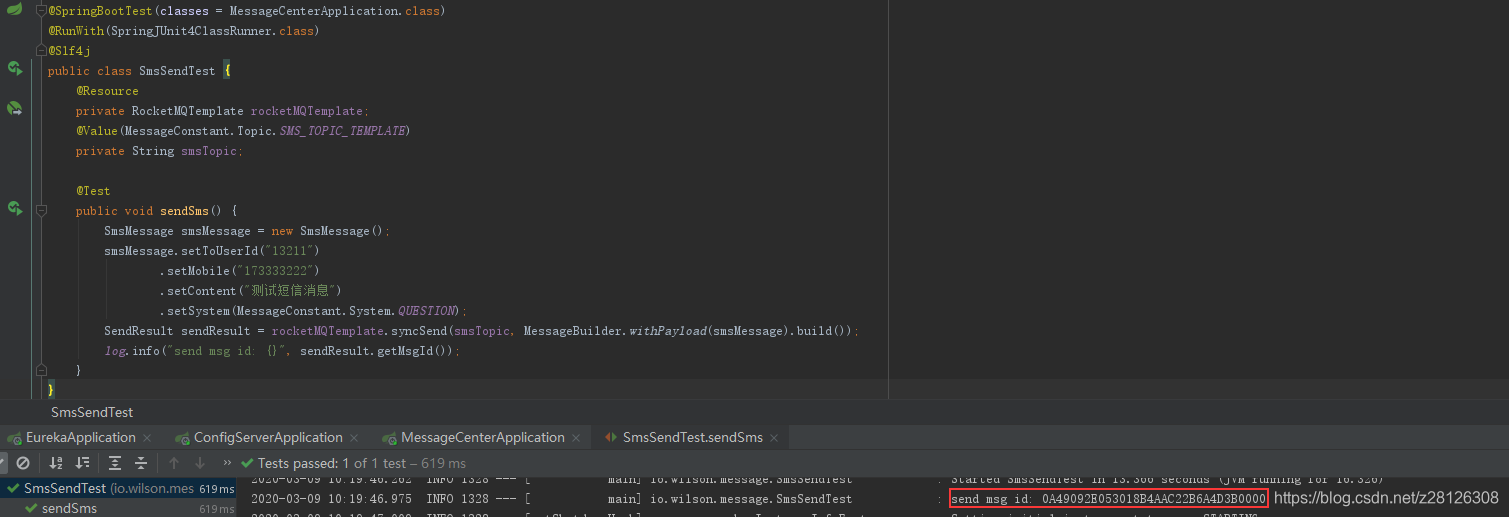Click the expand all icon in test toolbar
The width and height of the screenshot is (1509, 517).
tap(115, 463)
